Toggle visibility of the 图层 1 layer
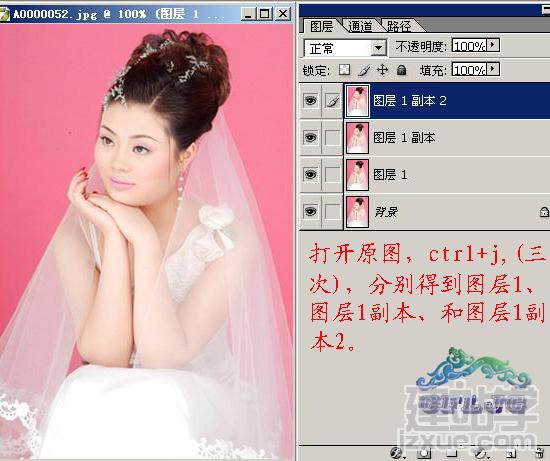The image size is (550, 461). (310, 174)
